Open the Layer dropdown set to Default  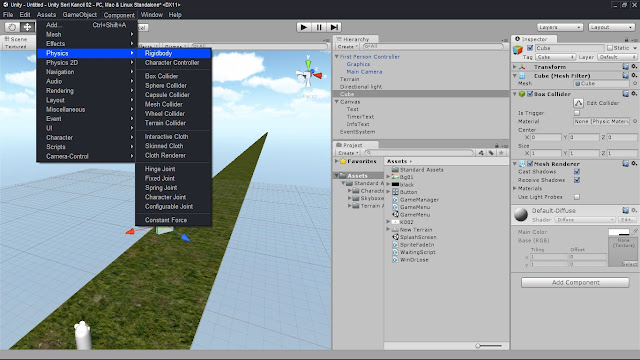[x=617, y=57]
